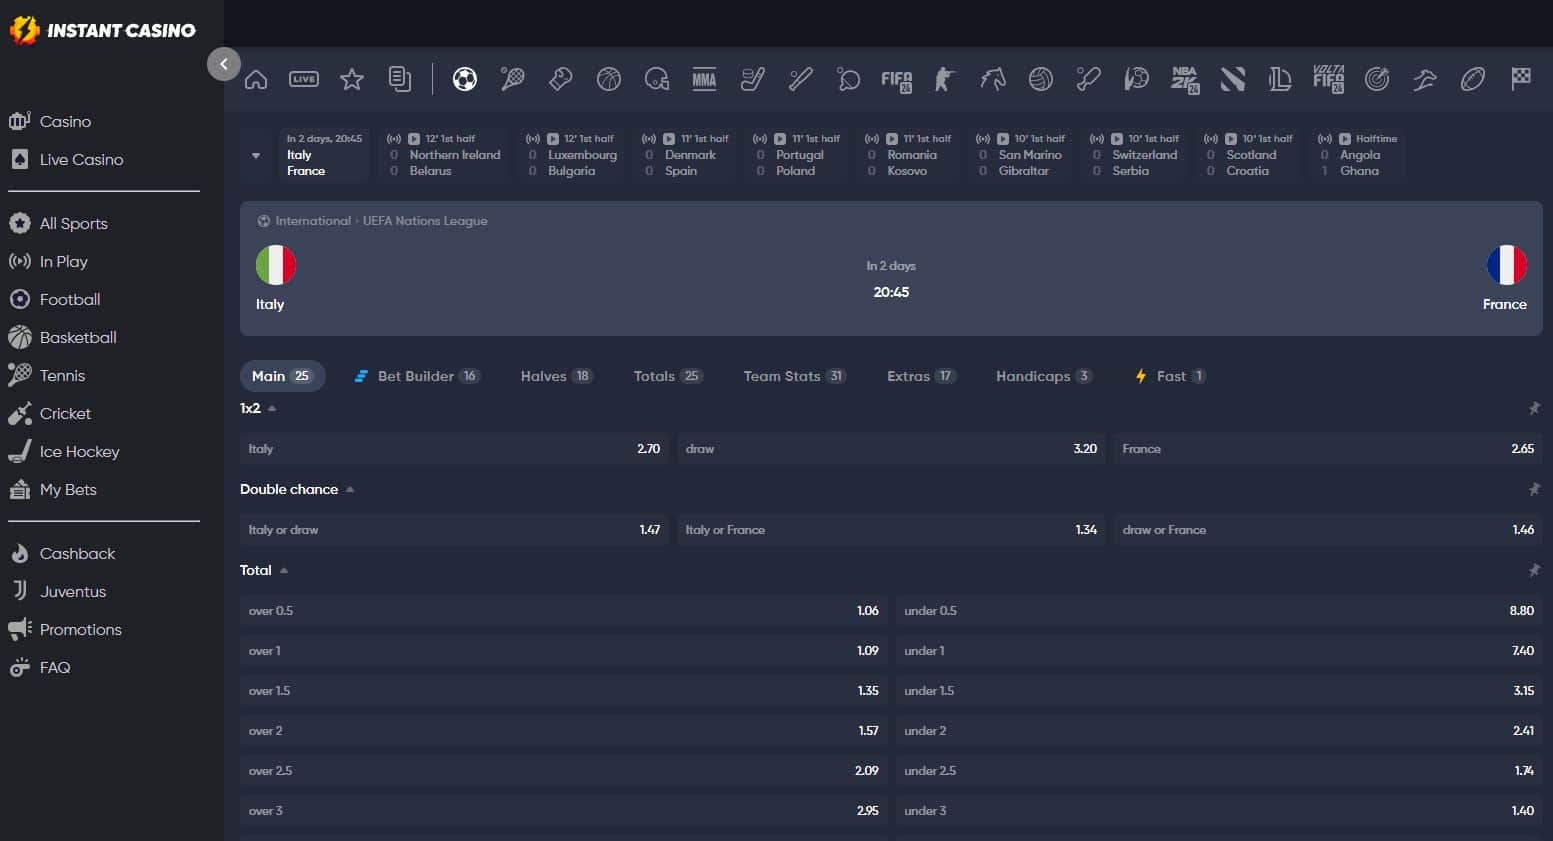
Task: Select the MMA sport icon
Action: [x=705, y=79]
